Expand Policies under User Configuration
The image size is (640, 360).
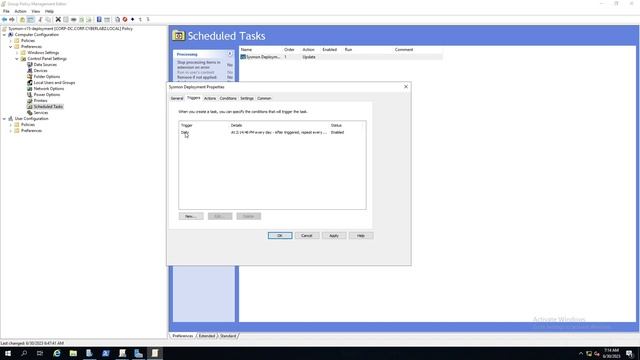[x=11, y=124]
